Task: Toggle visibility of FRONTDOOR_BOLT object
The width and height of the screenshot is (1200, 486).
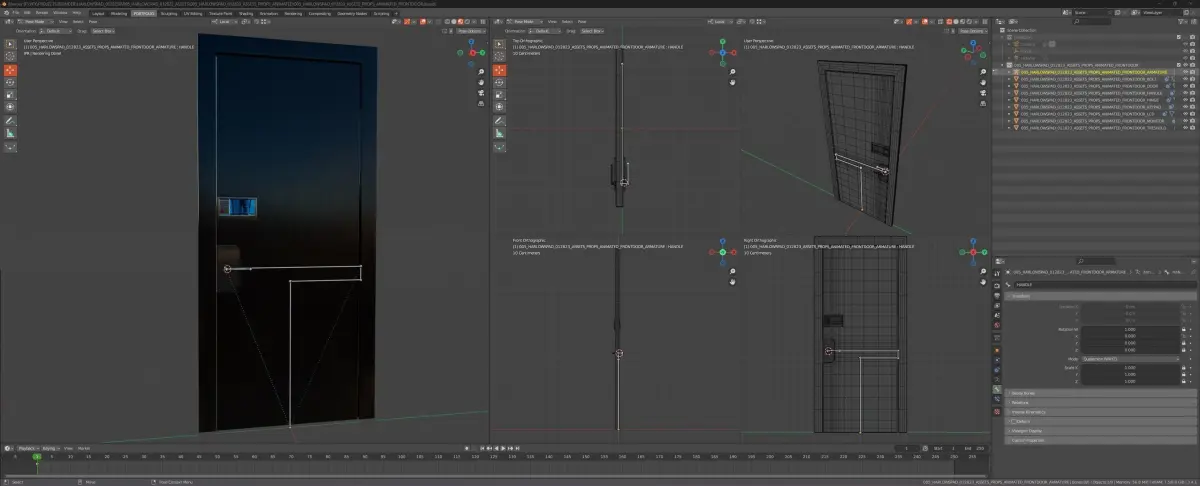Action: tap(1186, 79)
